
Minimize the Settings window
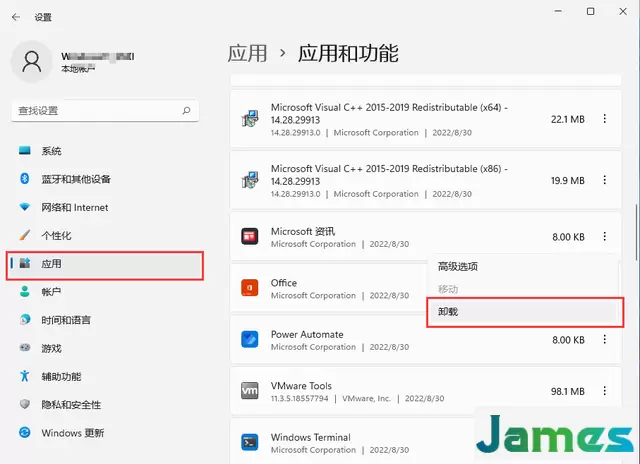point(558,11)
